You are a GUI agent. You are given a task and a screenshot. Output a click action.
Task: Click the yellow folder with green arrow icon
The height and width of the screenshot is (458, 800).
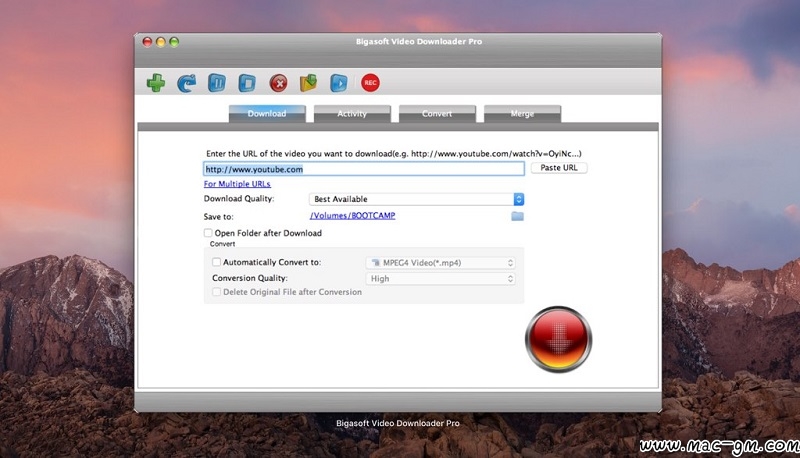click(x=308, y=83)
